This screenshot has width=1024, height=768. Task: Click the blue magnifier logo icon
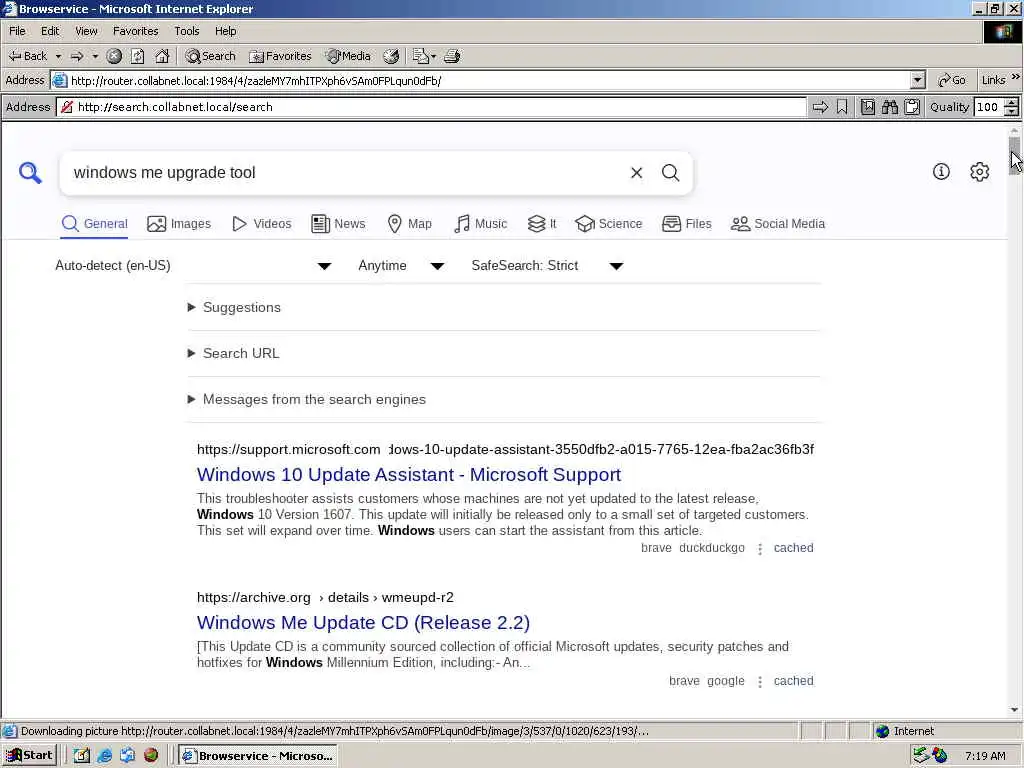click(x=30, y=172)
